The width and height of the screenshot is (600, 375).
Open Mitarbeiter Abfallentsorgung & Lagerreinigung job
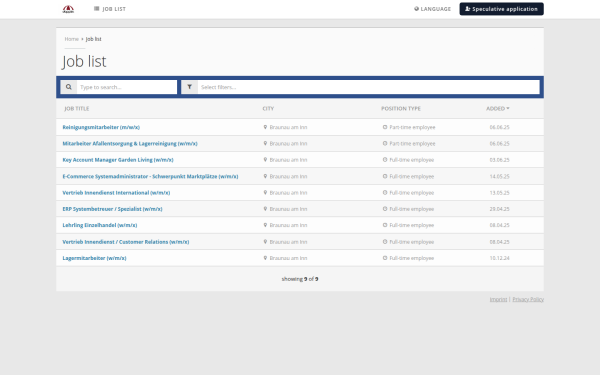tap(130, 143)
